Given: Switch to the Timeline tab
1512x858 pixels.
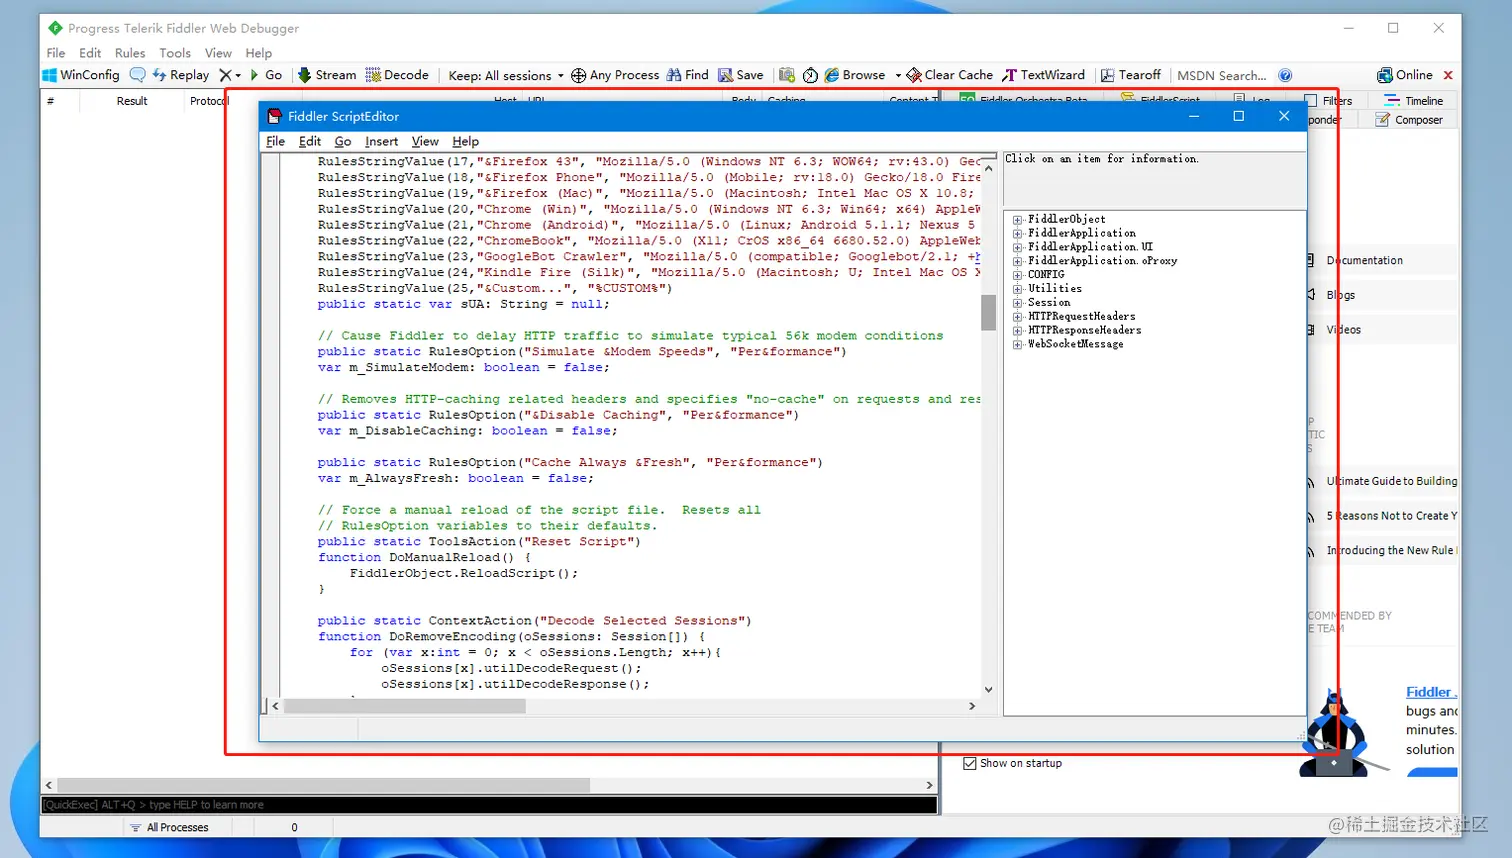Looking at the screenshot, I should (x=1413, y=100).
